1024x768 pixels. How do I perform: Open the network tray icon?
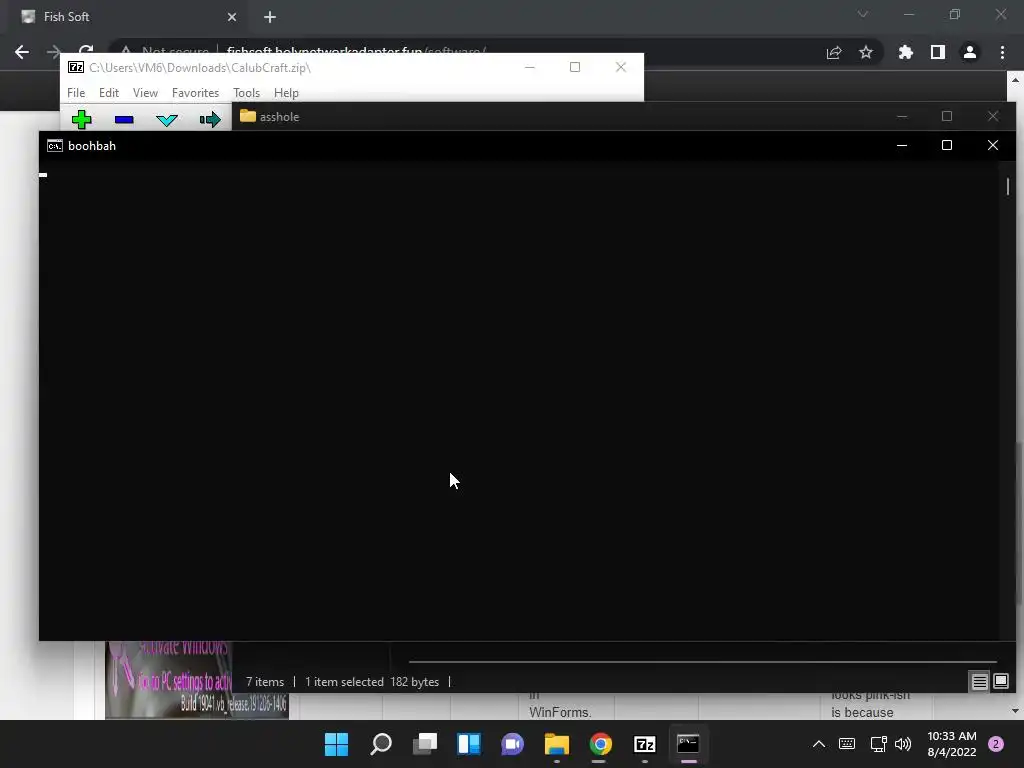pyautogui.click(x=878, y=744)
